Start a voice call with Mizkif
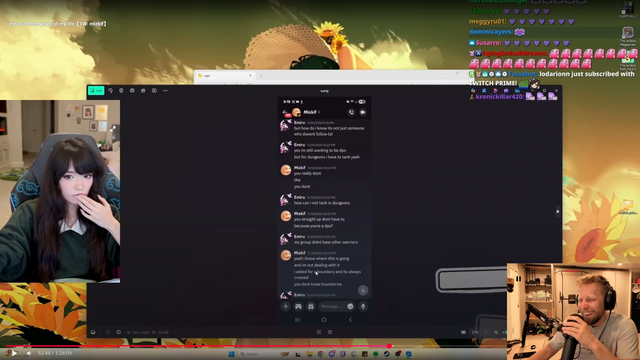The image size is (640, 360). 351,112
